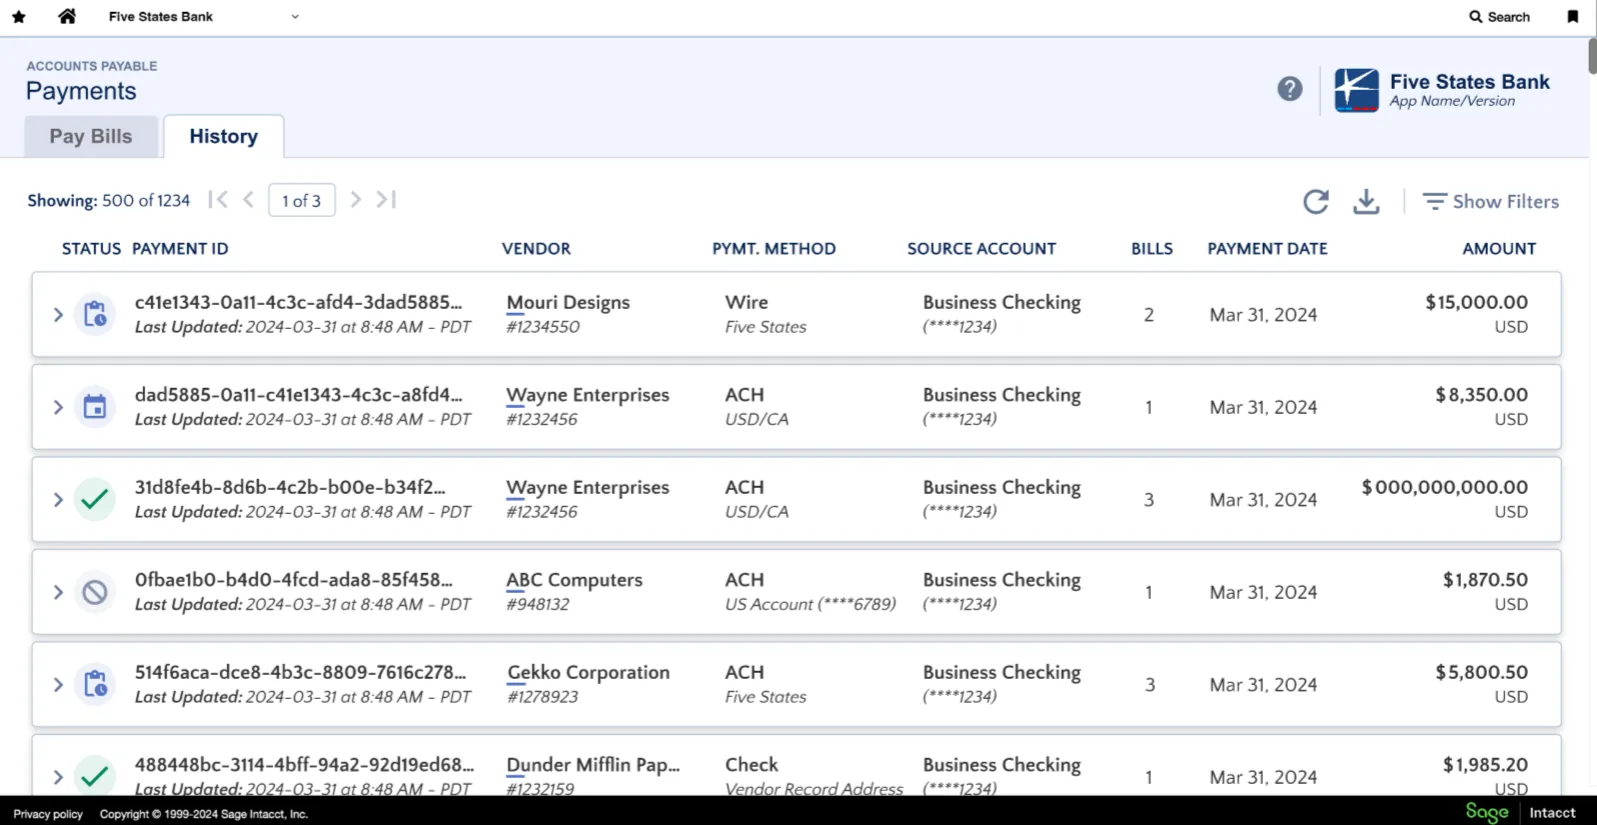Open the Gekko Corporation vendor link
Image resolution: width=1597 pixels, height=825 pixels.
588,673
